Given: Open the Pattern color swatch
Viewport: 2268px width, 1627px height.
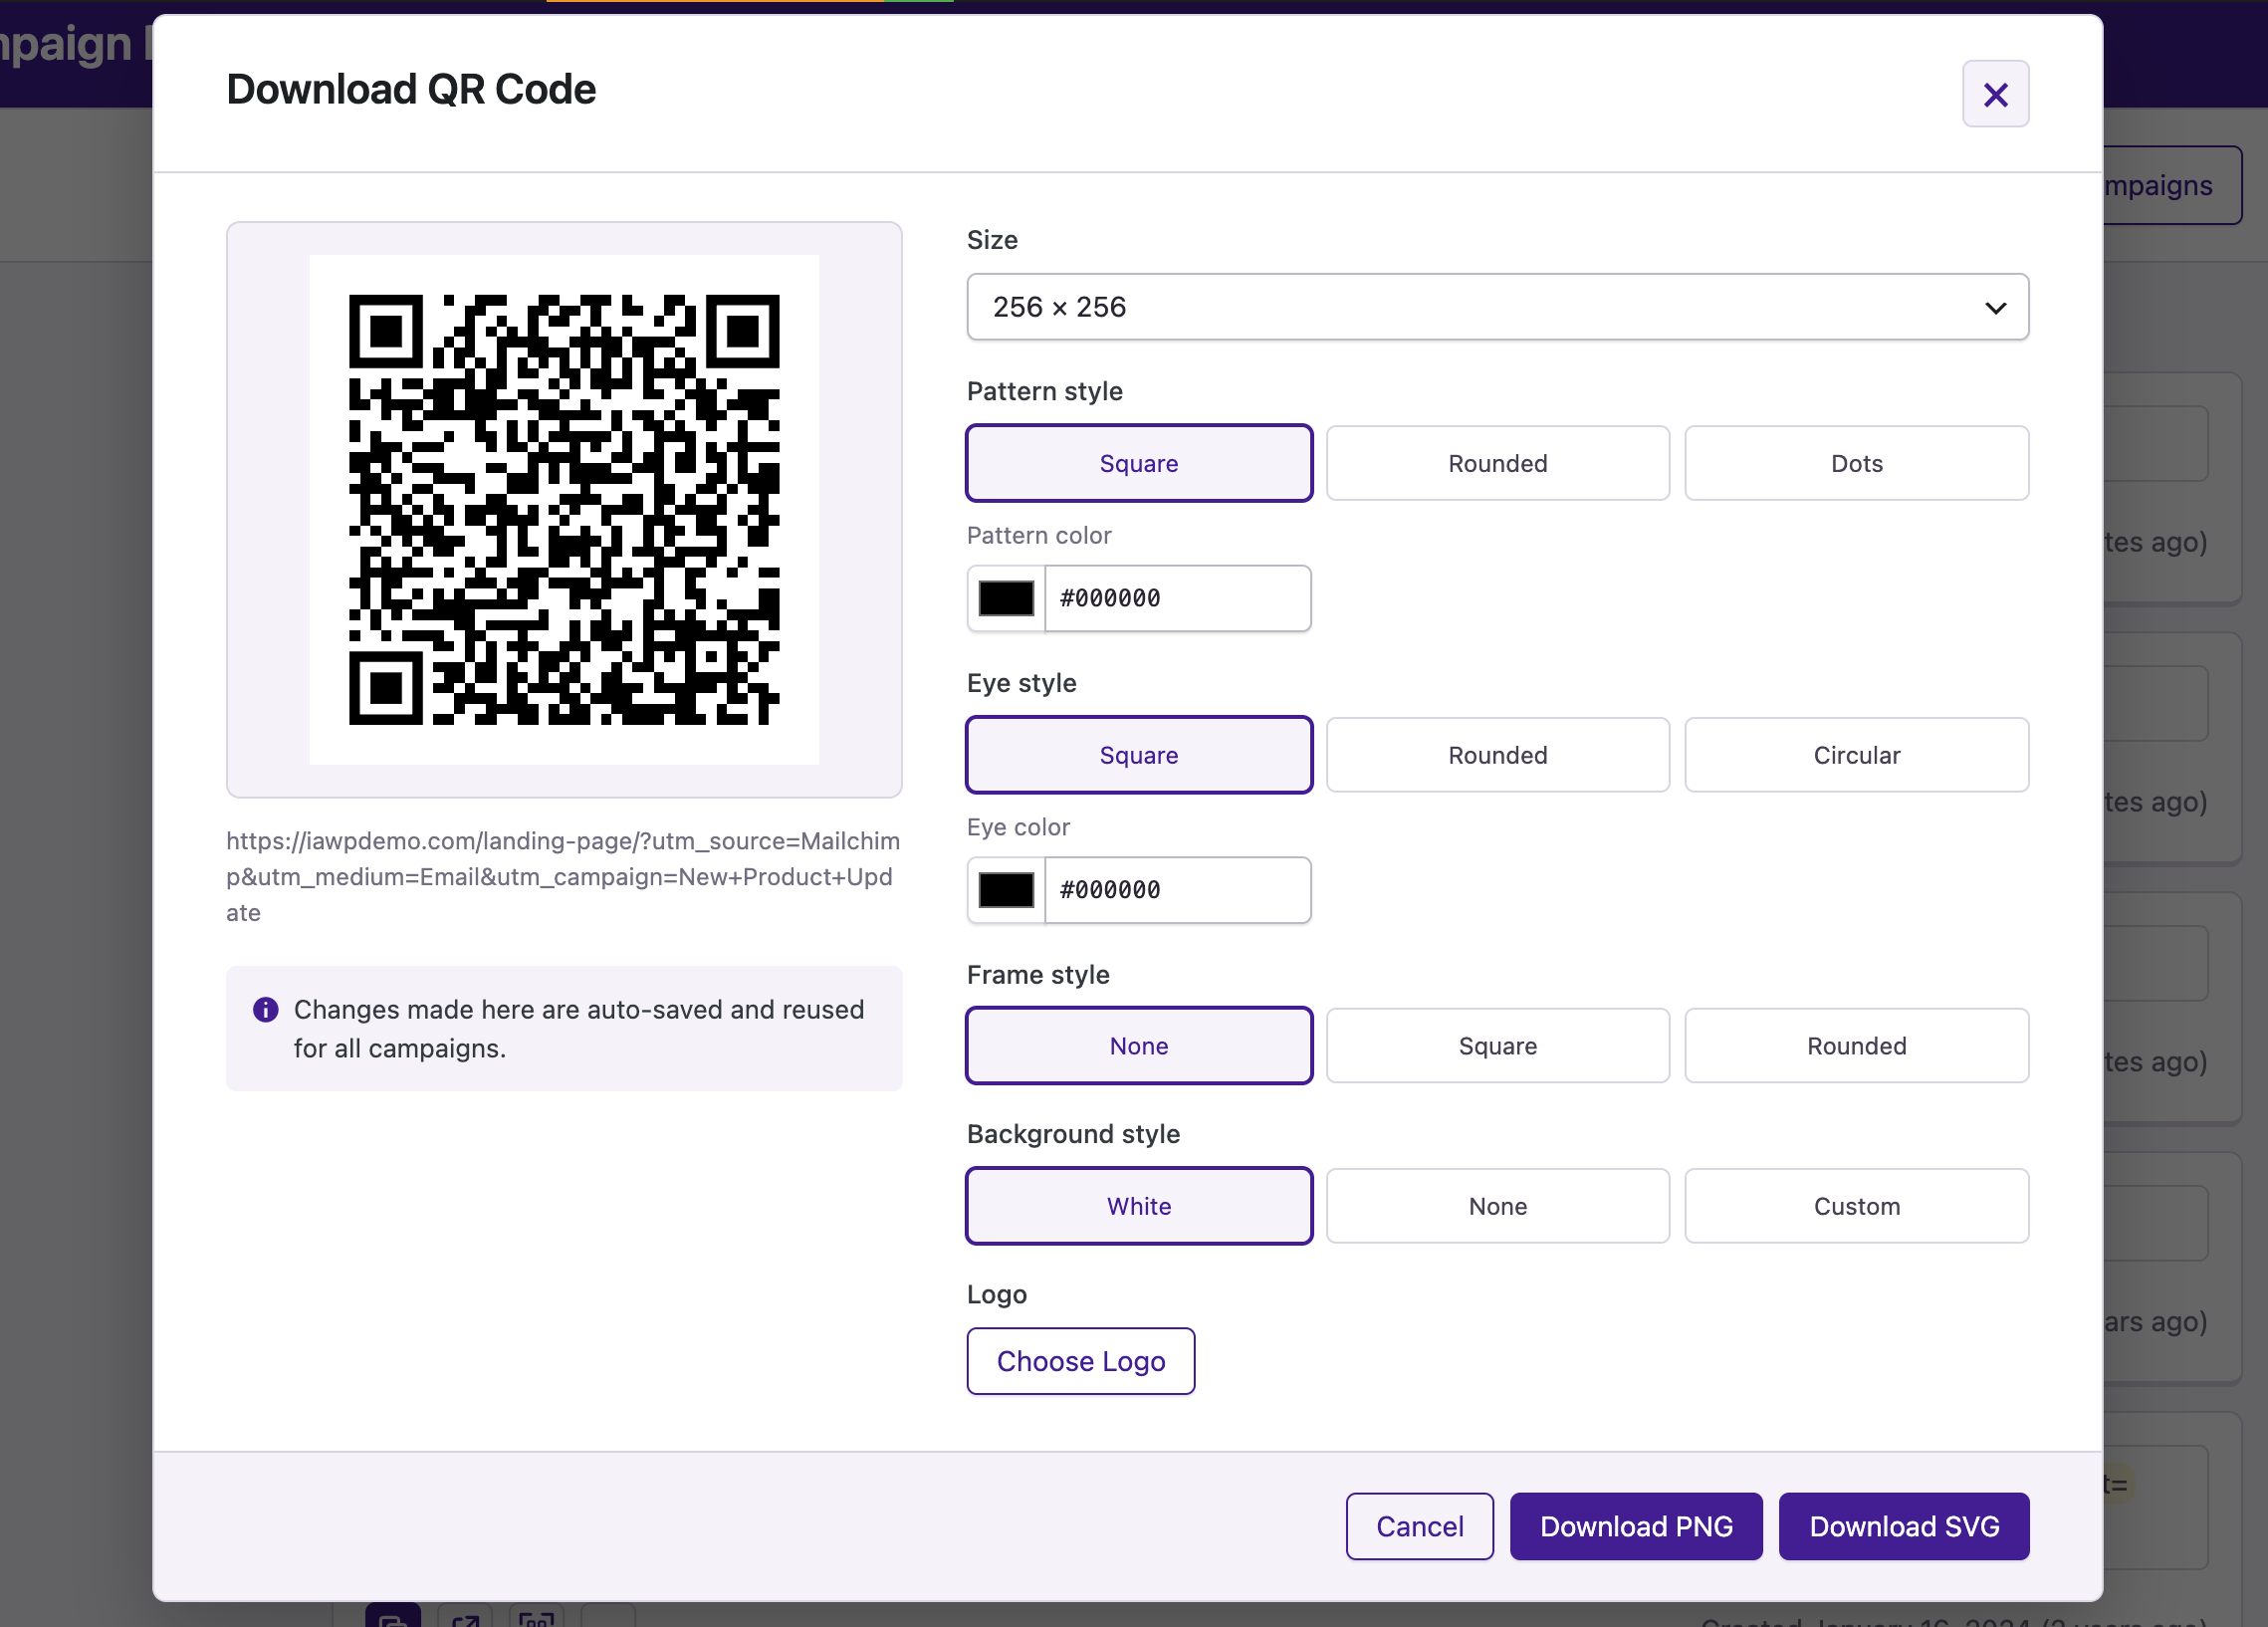Looking at the screenshot, I should tap(1005, 598).
